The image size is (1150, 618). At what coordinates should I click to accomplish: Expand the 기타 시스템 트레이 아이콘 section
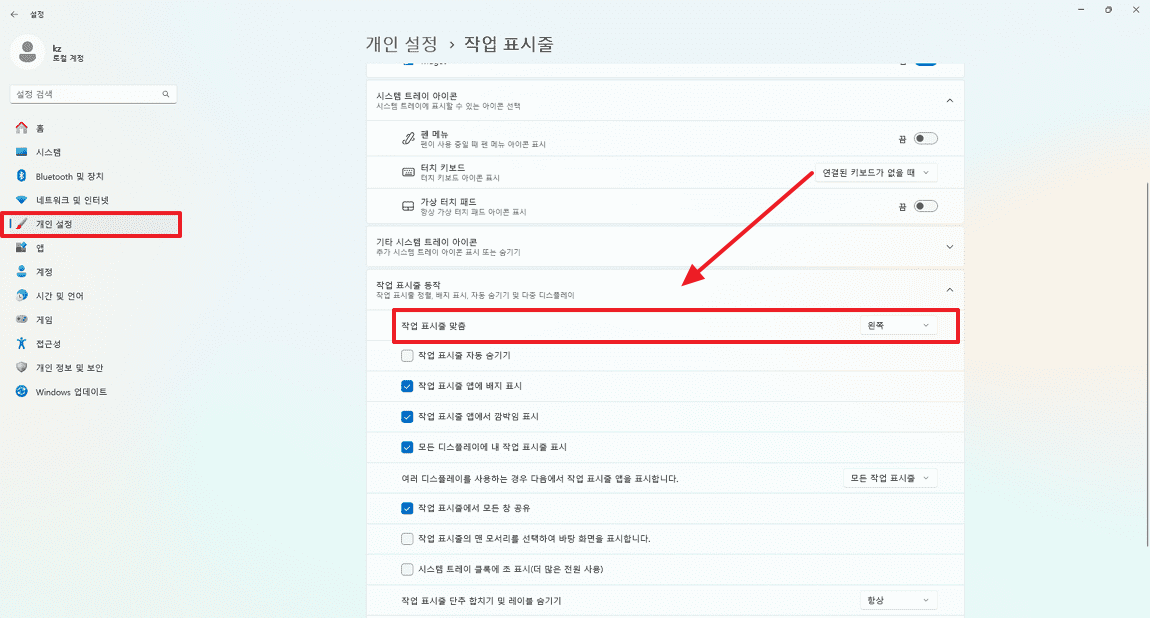coord(950,247)
